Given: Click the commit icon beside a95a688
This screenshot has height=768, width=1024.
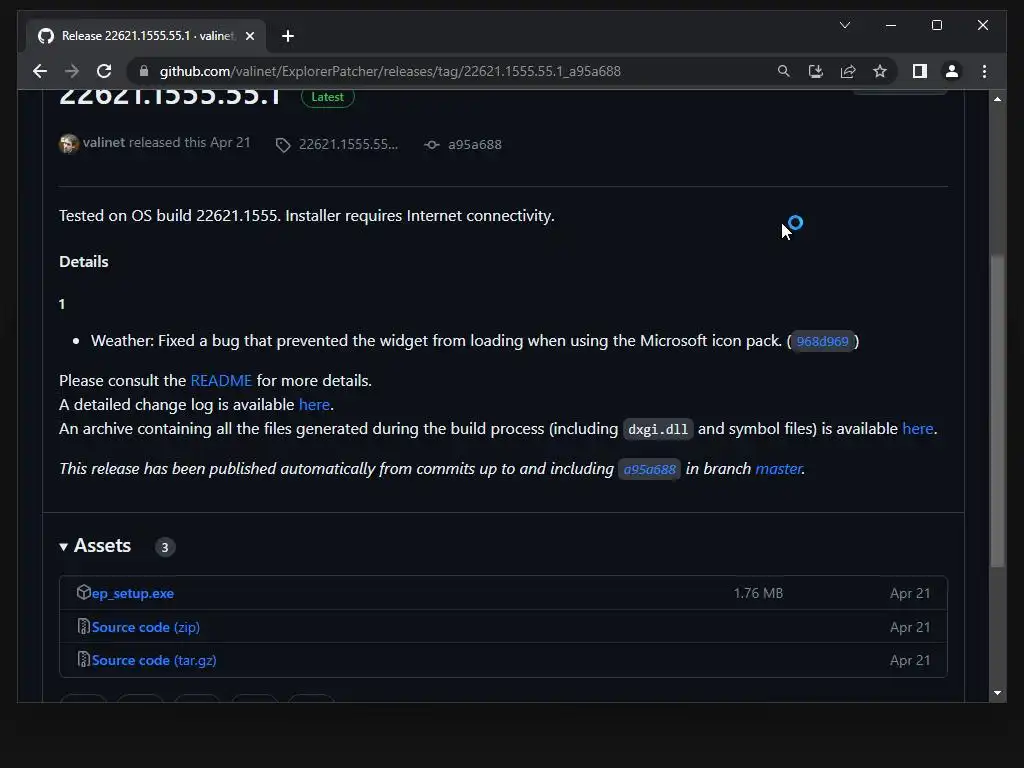Looking at the screenshot, I should tap(432, 145).
